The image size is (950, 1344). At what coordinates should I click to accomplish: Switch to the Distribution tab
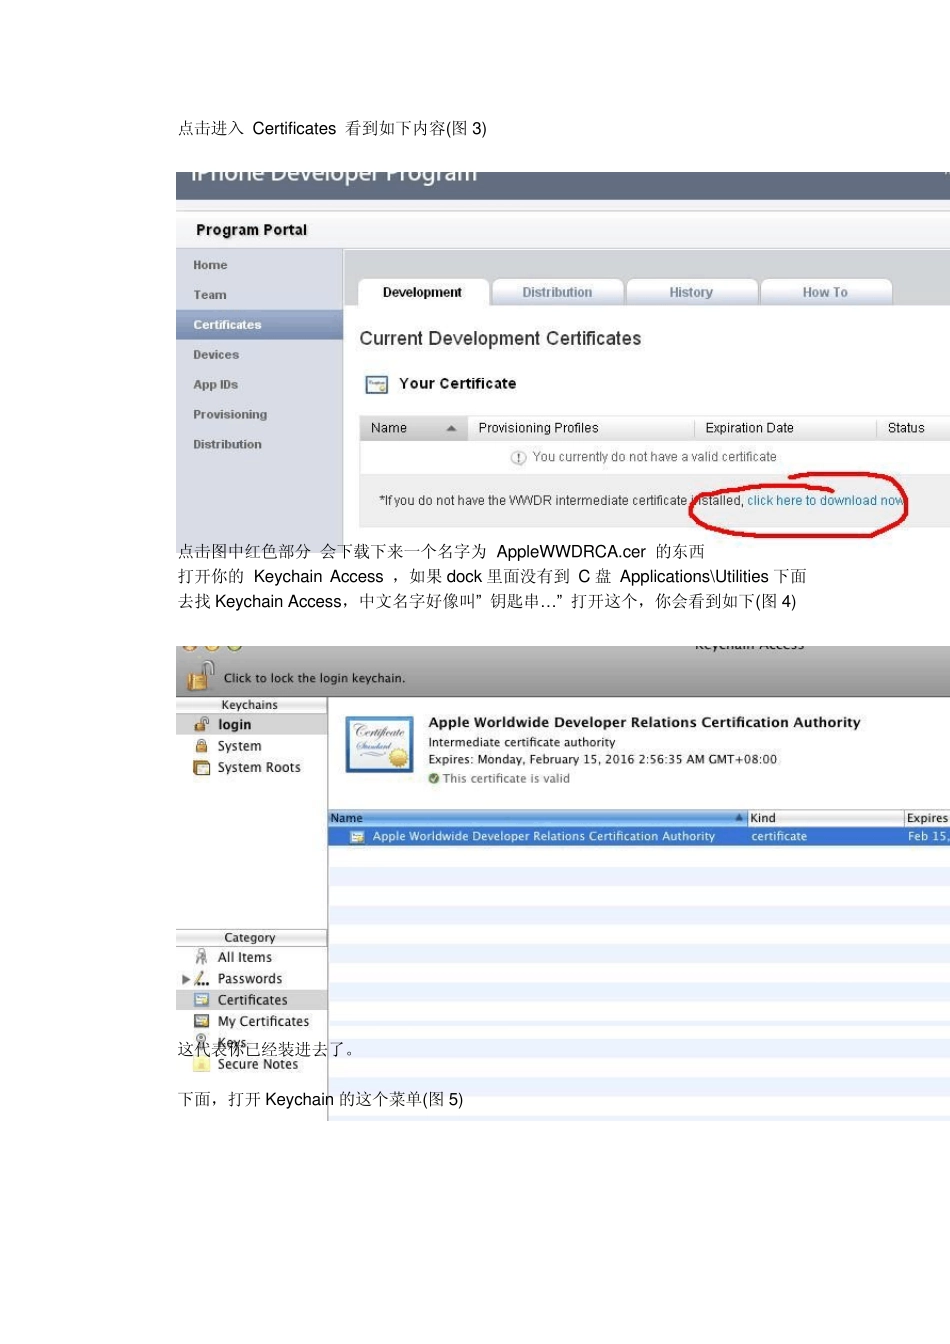557,292
